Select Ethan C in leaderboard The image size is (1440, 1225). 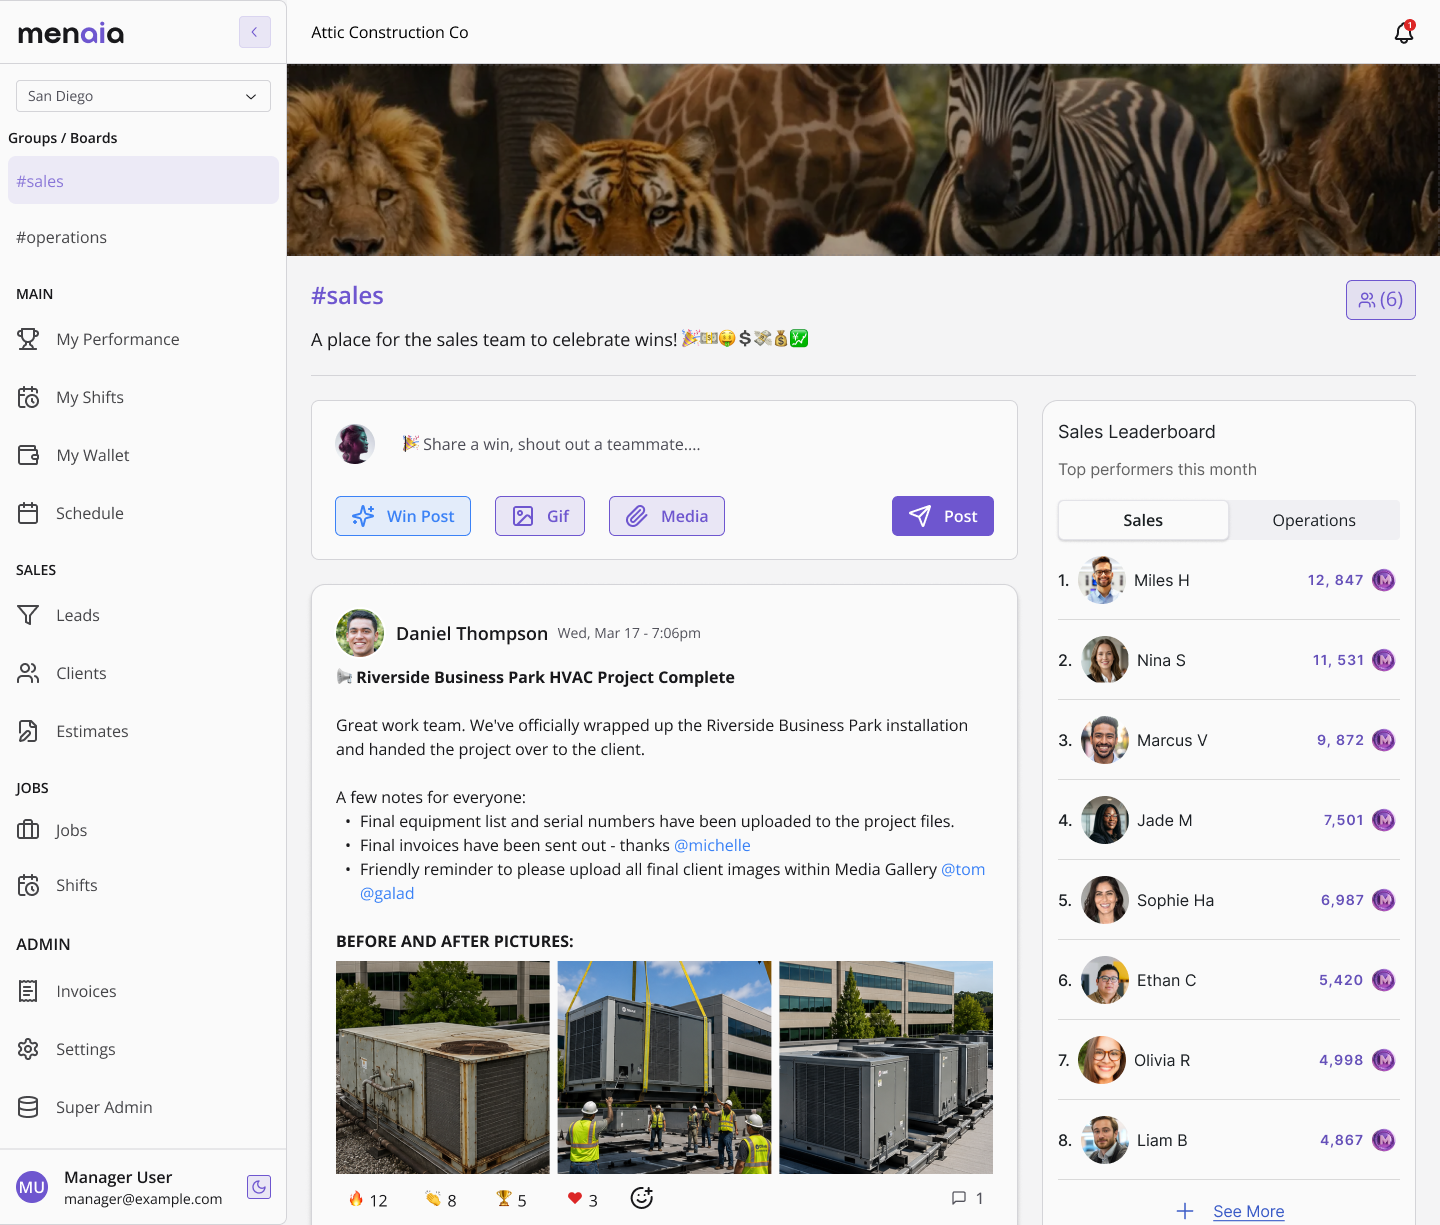tap(1228, 980)
